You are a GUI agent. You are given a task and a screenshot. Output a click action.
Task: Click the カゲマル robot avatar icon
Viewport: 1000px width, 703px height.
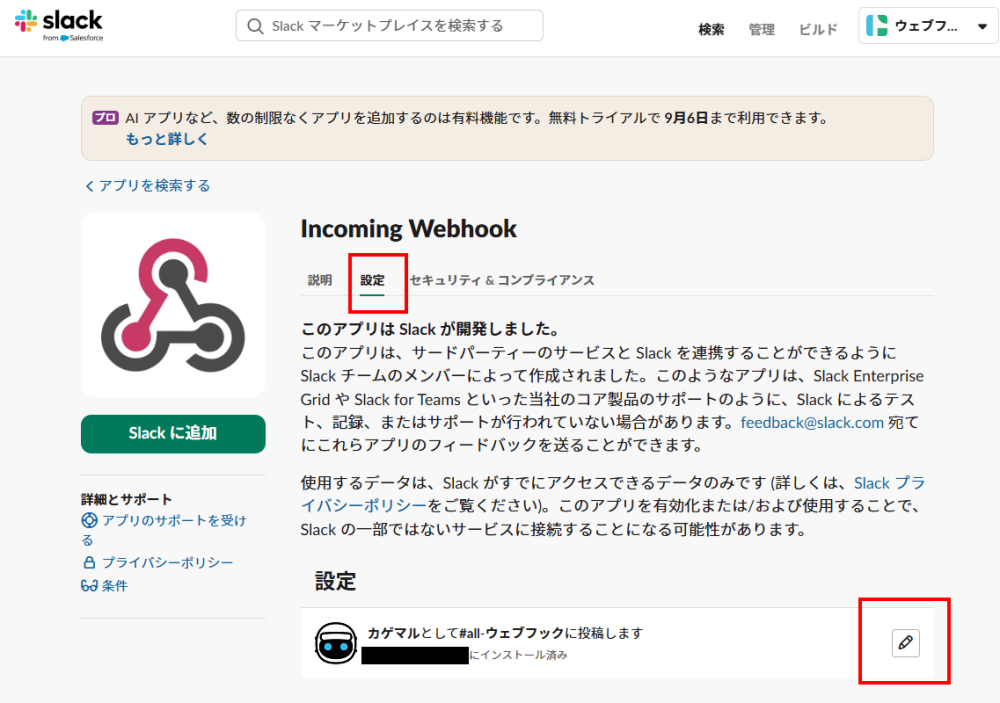pos(335,643)
